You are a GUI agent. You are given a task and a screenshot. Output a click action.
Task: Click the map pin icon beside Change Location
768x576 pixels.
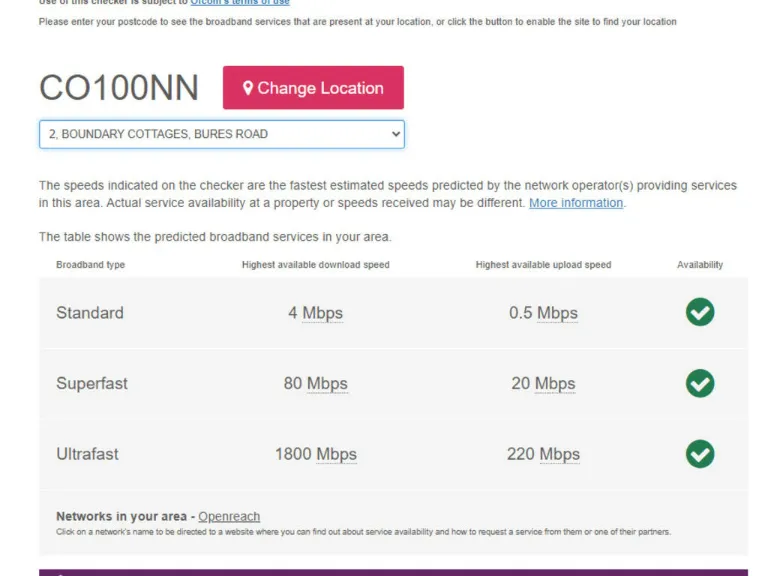coord(248,88)
